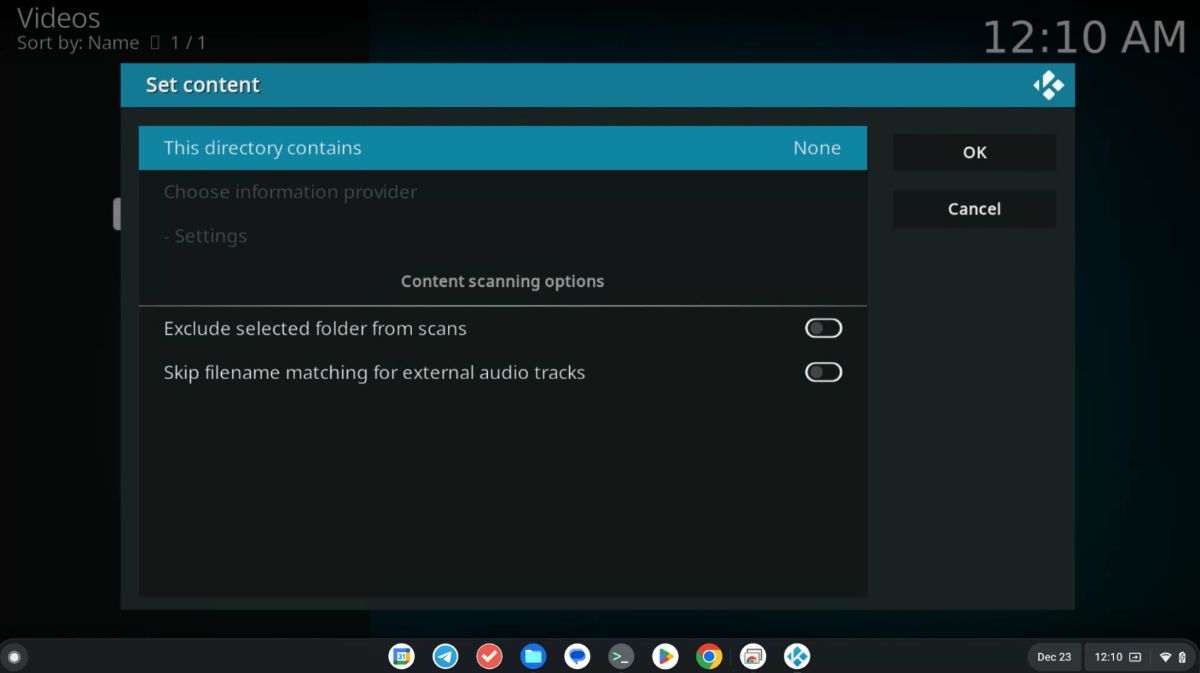
Task: Open the screen capture app on the shelf
Action: pyautogui.click(x=753, y=657)
